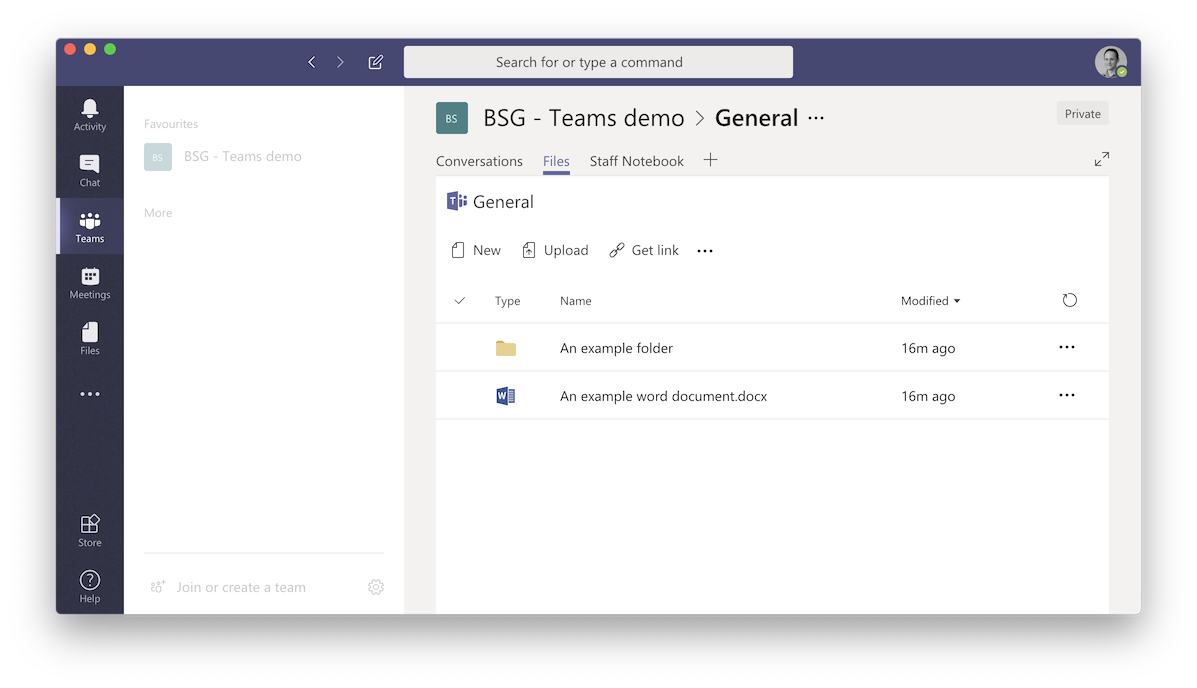The height and width of the screenshot is (688, 1197).
Task: Open the Staff Notebook tab
Action: click(637, 161)
